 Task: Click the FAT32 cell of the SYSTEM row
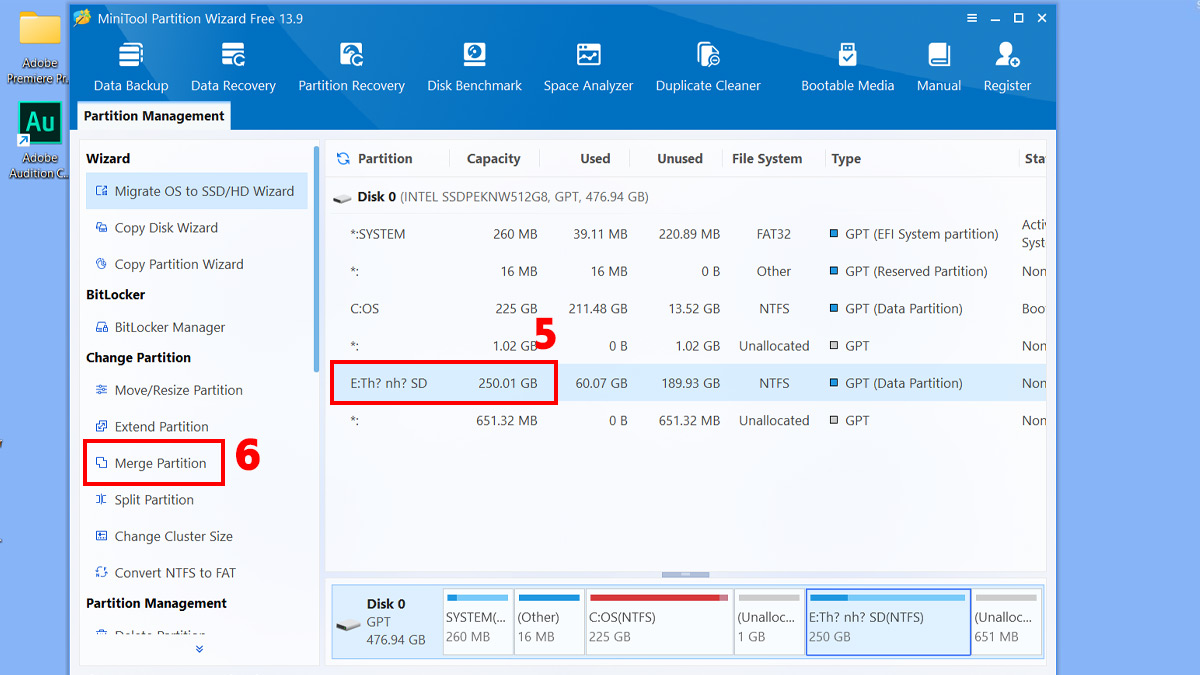(x=774, y=234)
